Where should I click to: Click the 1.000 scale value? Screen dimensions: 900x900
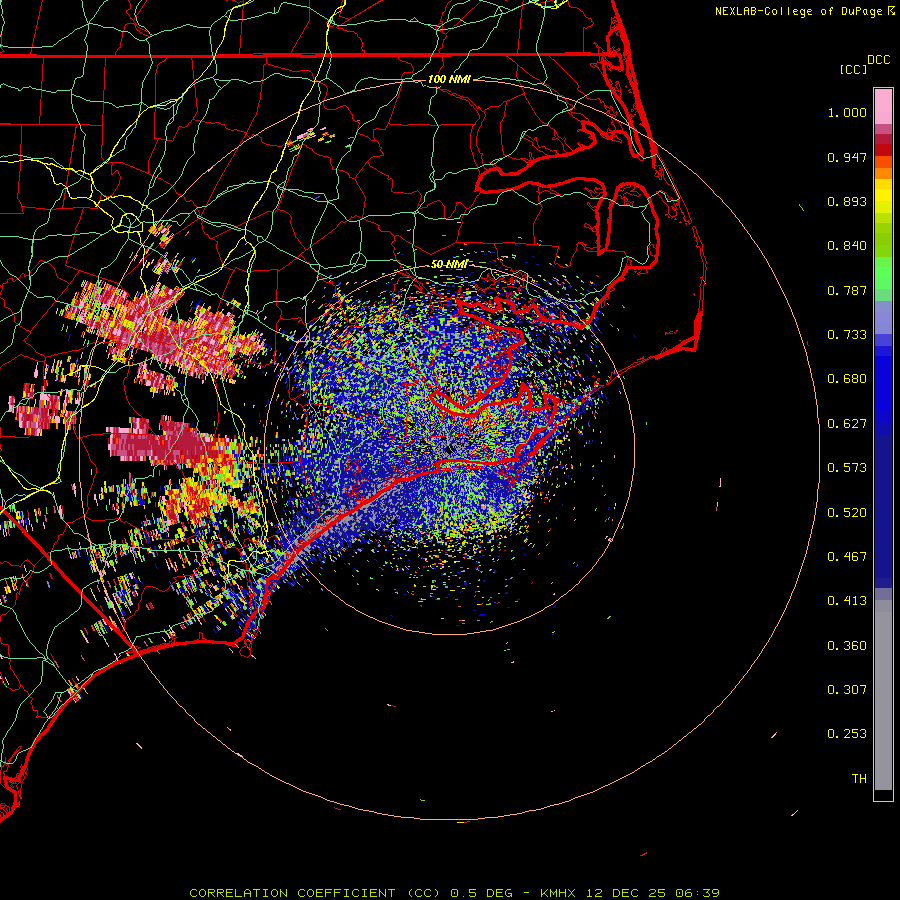point(847,112)
